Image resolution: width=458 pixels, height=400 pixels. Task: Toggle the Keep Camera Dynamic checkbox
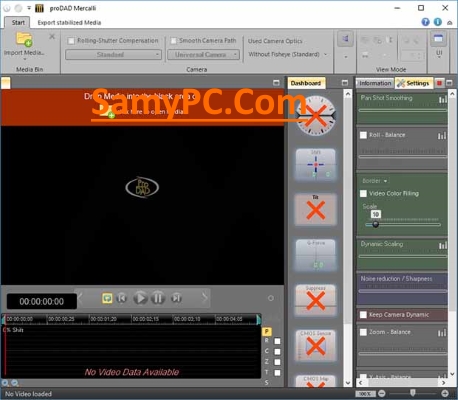click(363, 315)
